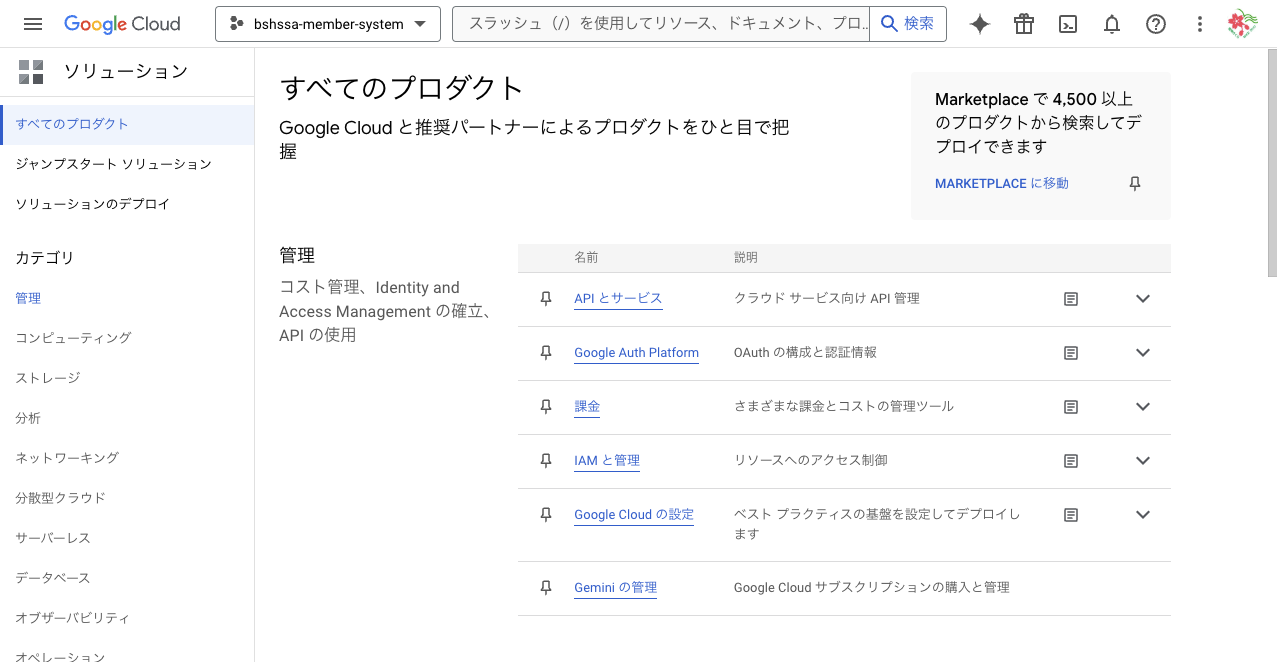This screenshot has width=1277, height=662.
Task: Click the page vertical scrollbar
Action: click(x=1271, y=160)
